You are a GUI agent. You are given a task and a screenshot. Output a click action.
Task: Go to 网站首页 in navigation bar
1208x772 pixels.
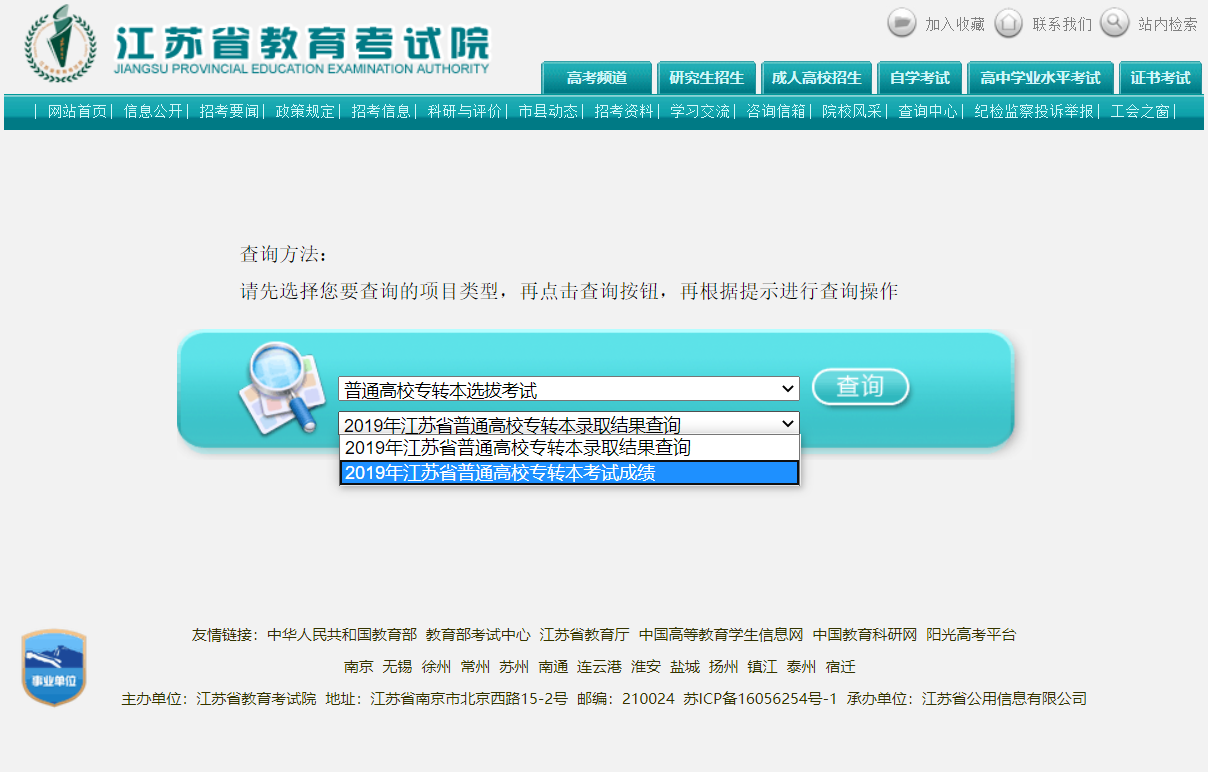(x=77, y=111)
